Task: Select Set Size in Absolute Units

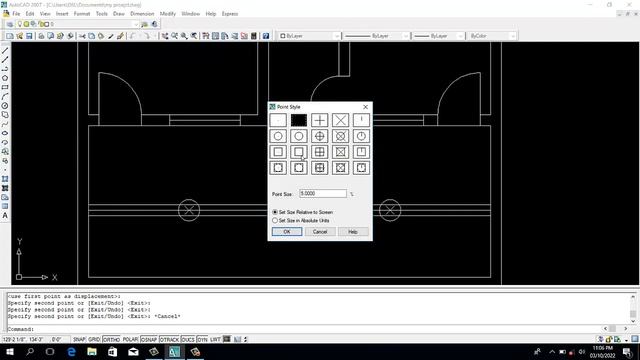Action: 301,220
